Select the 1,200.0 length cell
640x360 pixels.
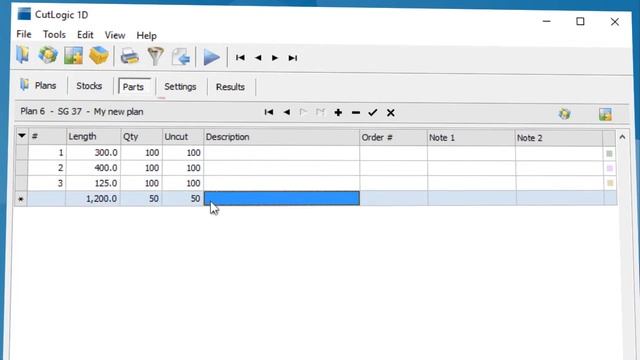click(x=93, y=198)
